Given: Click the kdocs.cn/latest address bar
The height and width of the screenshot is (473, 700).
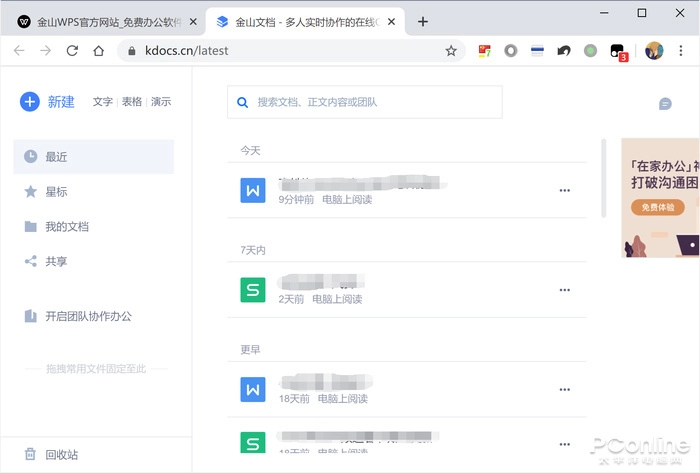Looking at the screenshot, I should coord(291,50).
